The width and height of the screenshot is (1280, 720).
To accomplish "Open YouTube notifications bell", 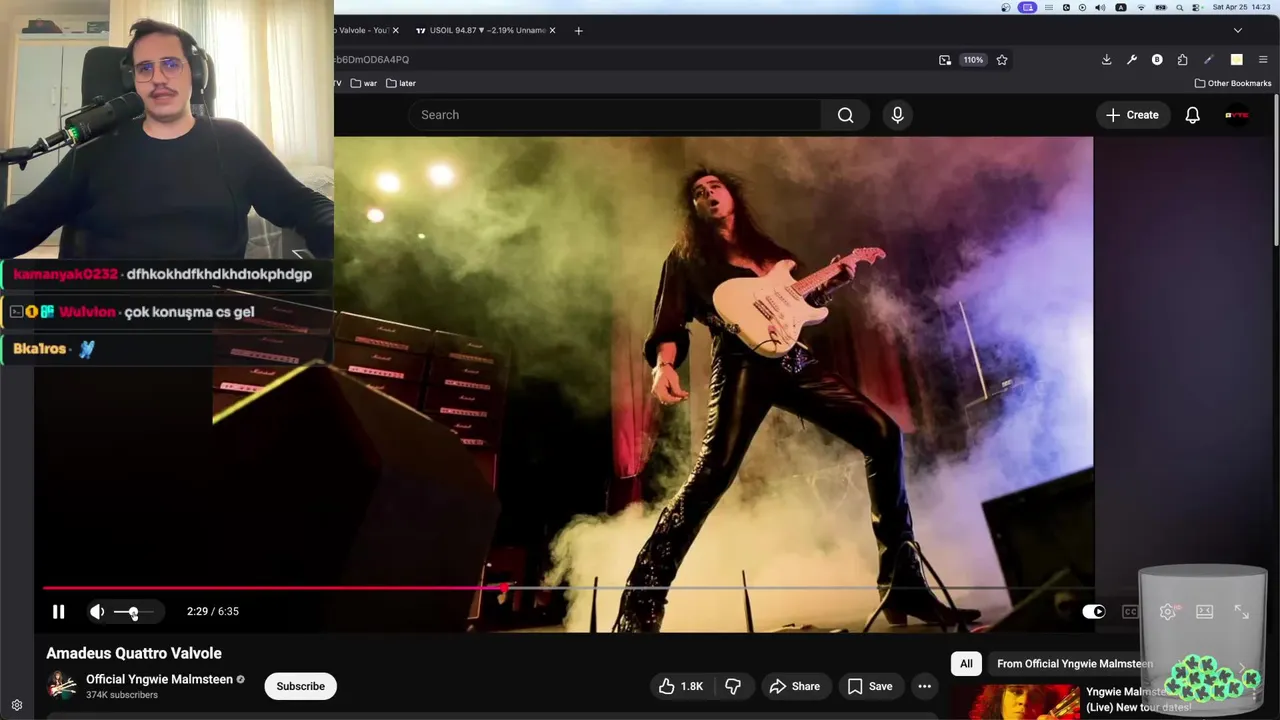I will [1192, 115].
